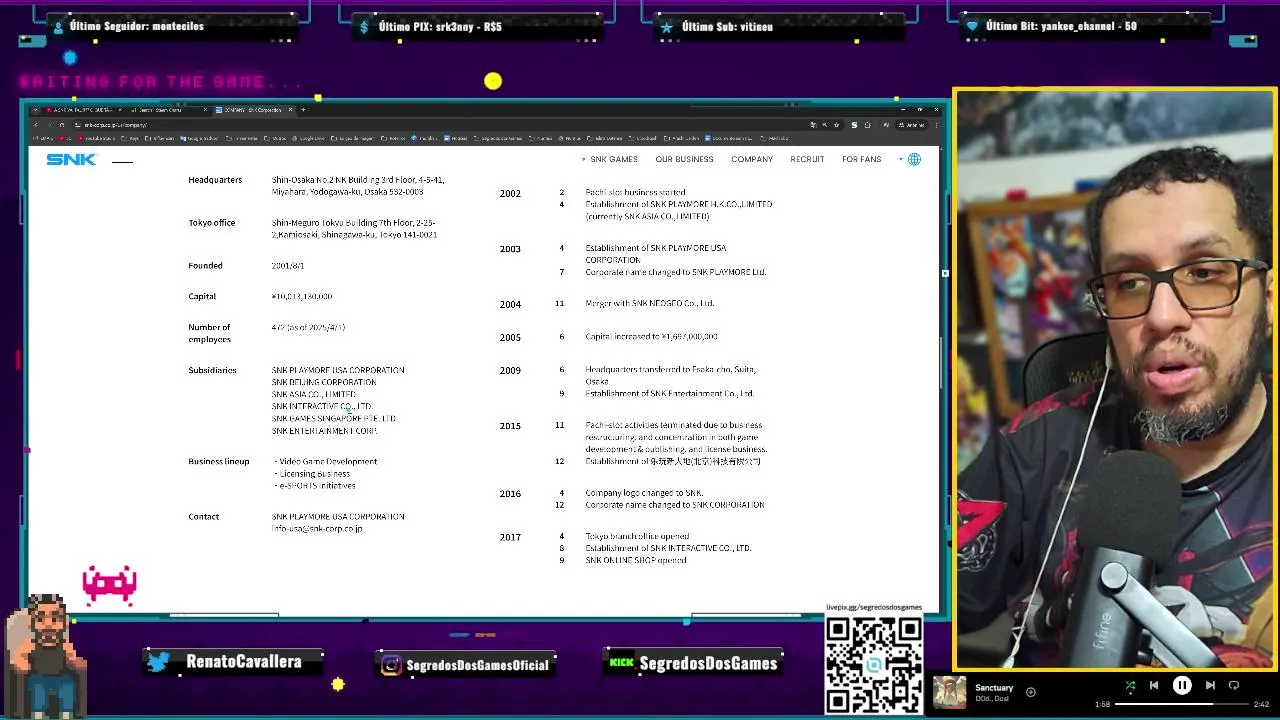
Task: Click the browser back arrow
Action: [36, 125]
